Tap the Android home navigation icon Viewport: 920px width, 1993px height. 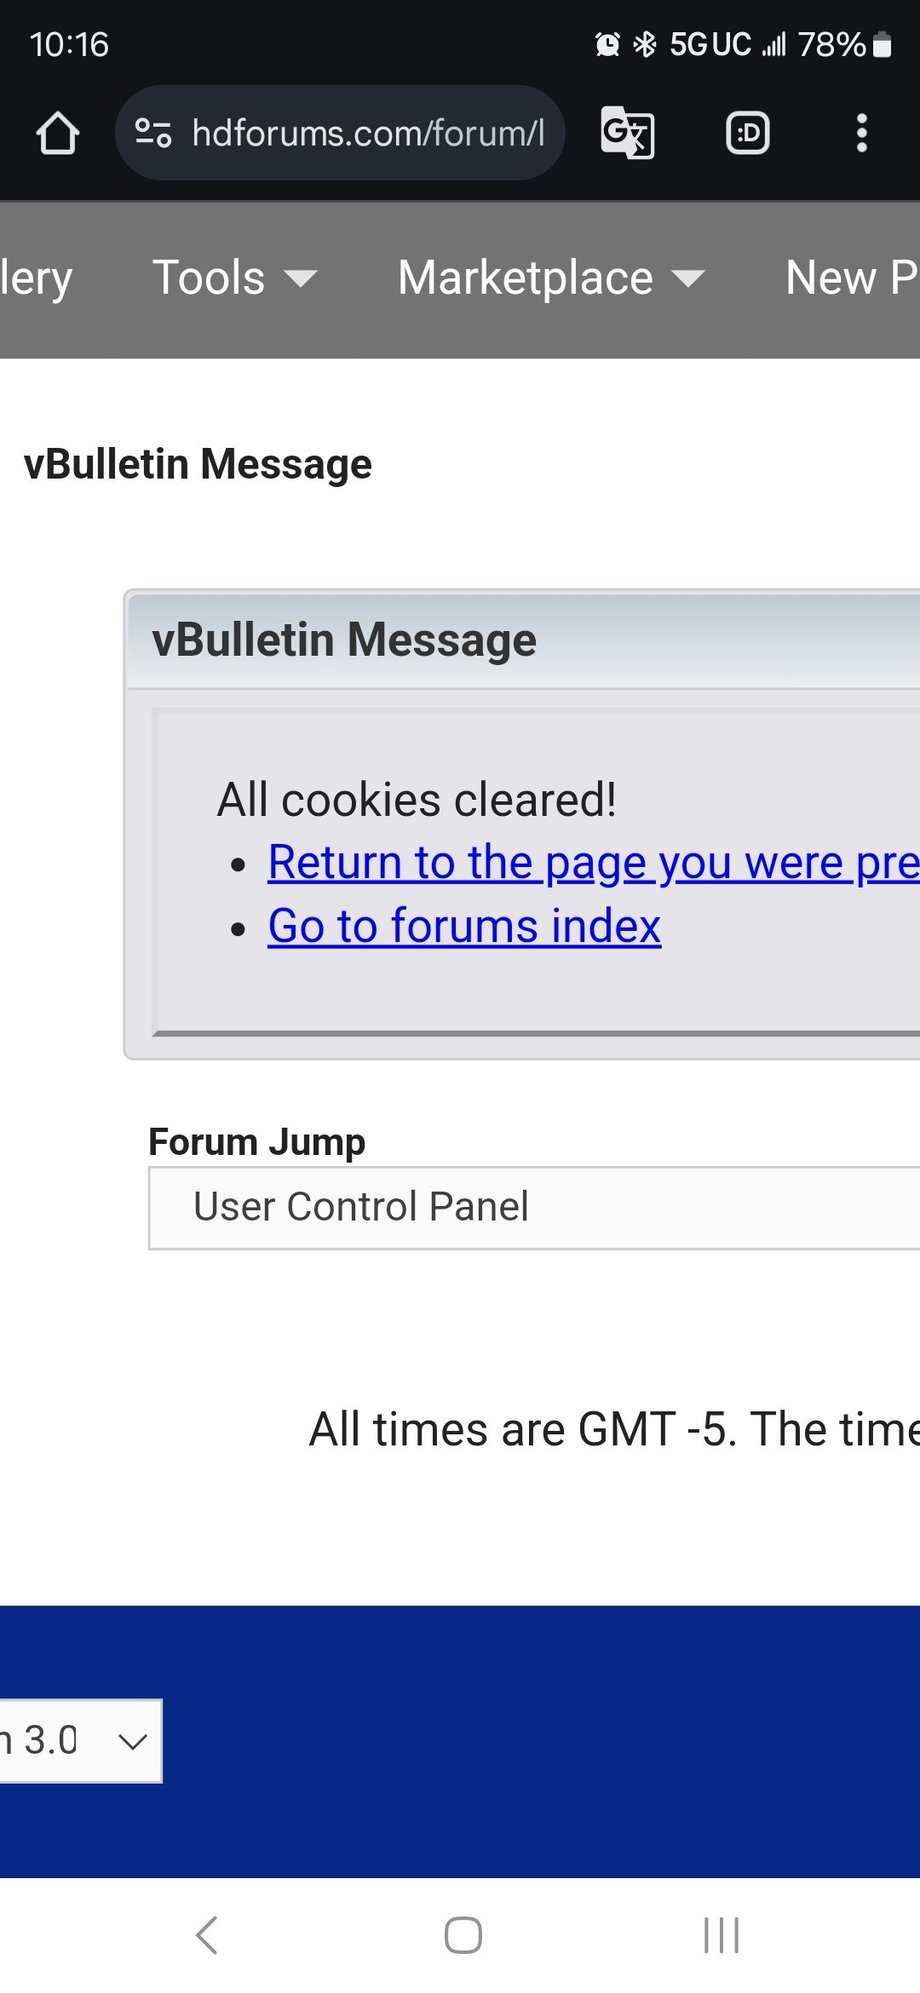click(463, 1935)
